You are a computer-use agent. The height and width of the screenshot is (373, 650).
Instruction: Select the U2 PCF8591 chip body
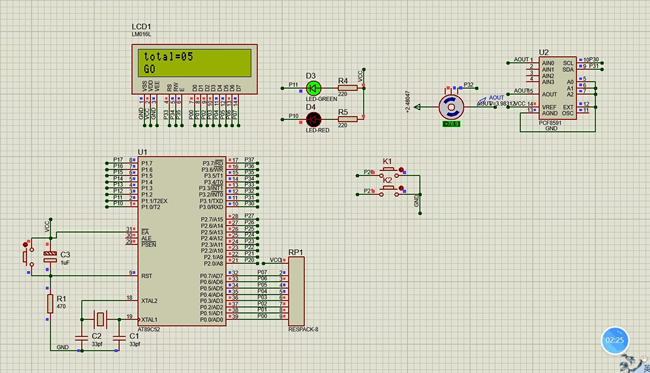point(558,88)
